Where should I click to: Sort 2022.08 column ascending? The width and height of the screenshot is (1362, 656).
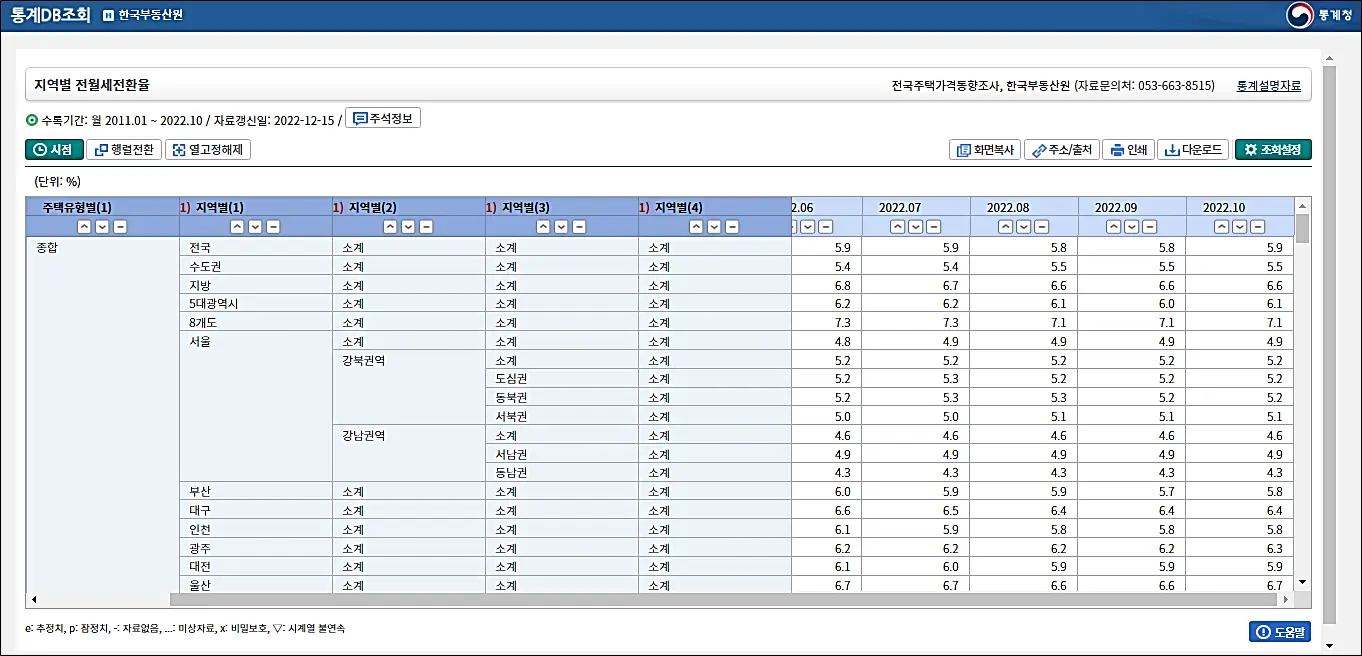coord(1005,227)
